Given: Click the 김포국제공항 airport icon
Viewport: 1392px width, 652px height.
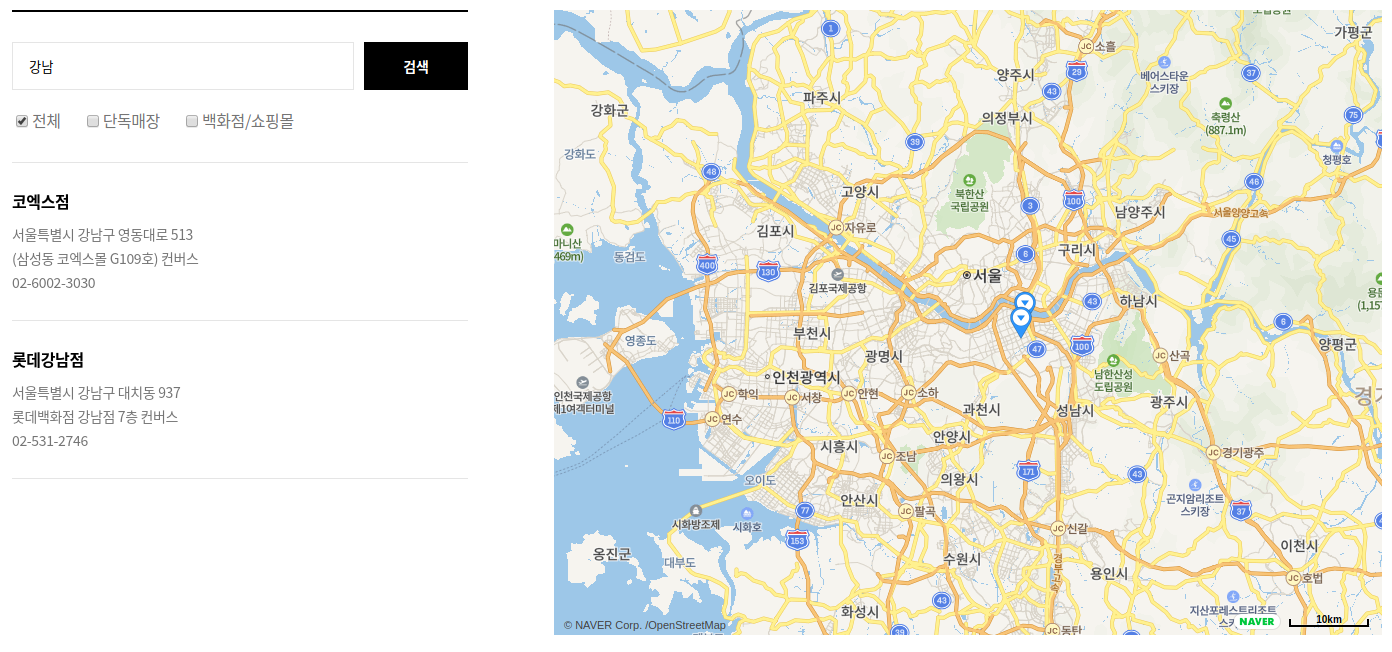Looking at the screenshot, I should [837, 273].
